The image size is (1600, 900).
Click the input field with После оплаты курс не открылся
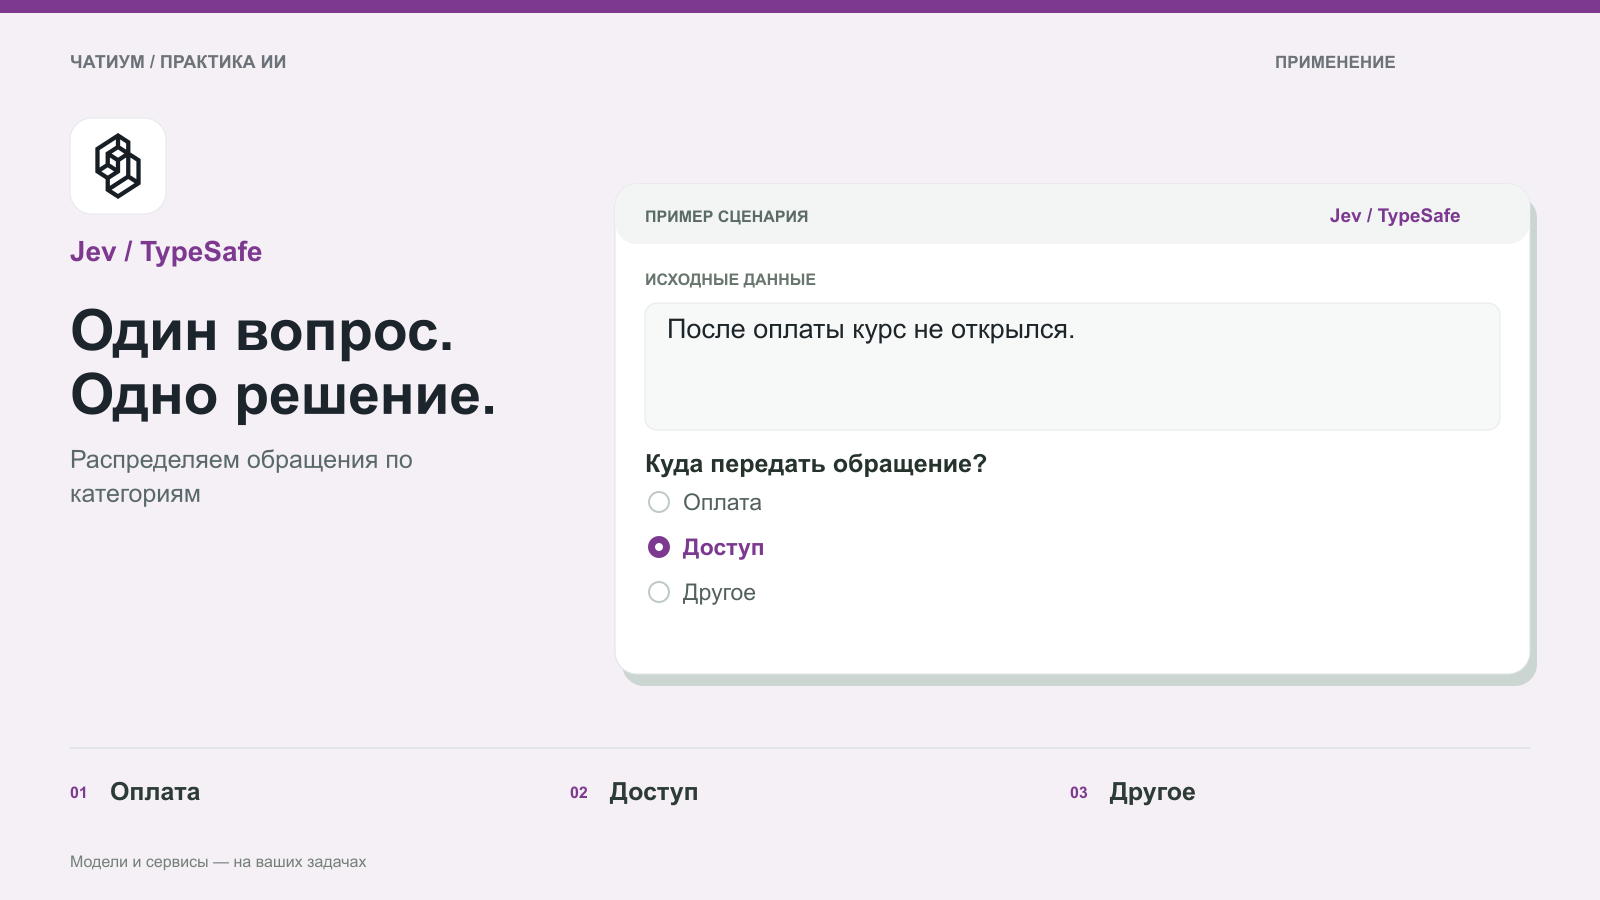(1072, 367)
